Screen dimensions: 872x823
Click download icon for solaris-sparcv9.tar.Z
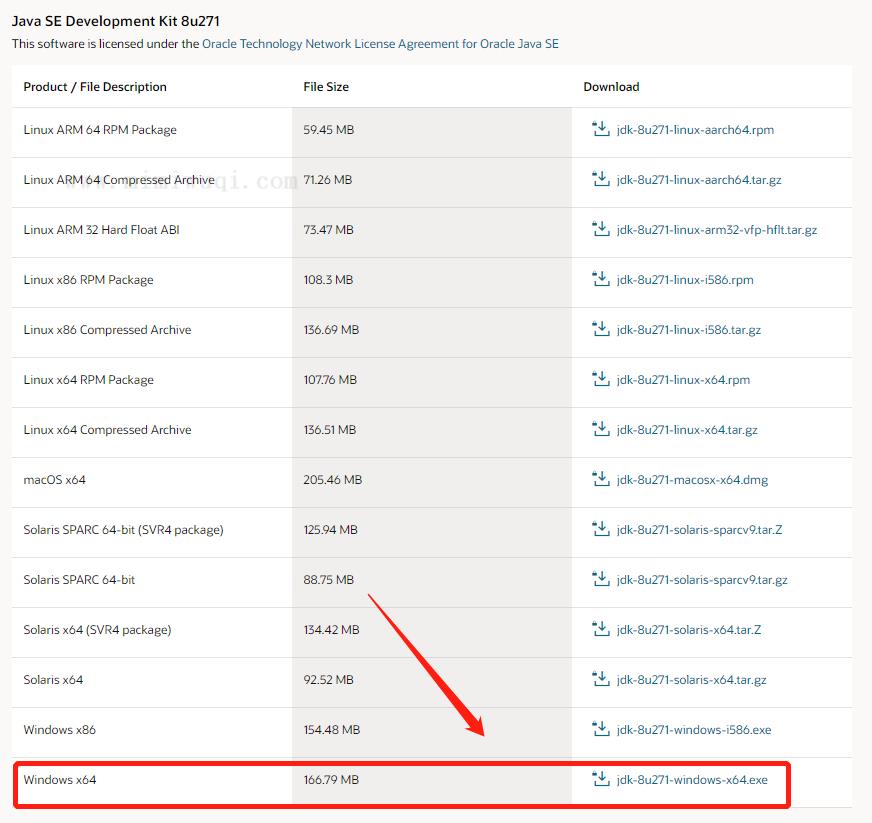(601, 529)
